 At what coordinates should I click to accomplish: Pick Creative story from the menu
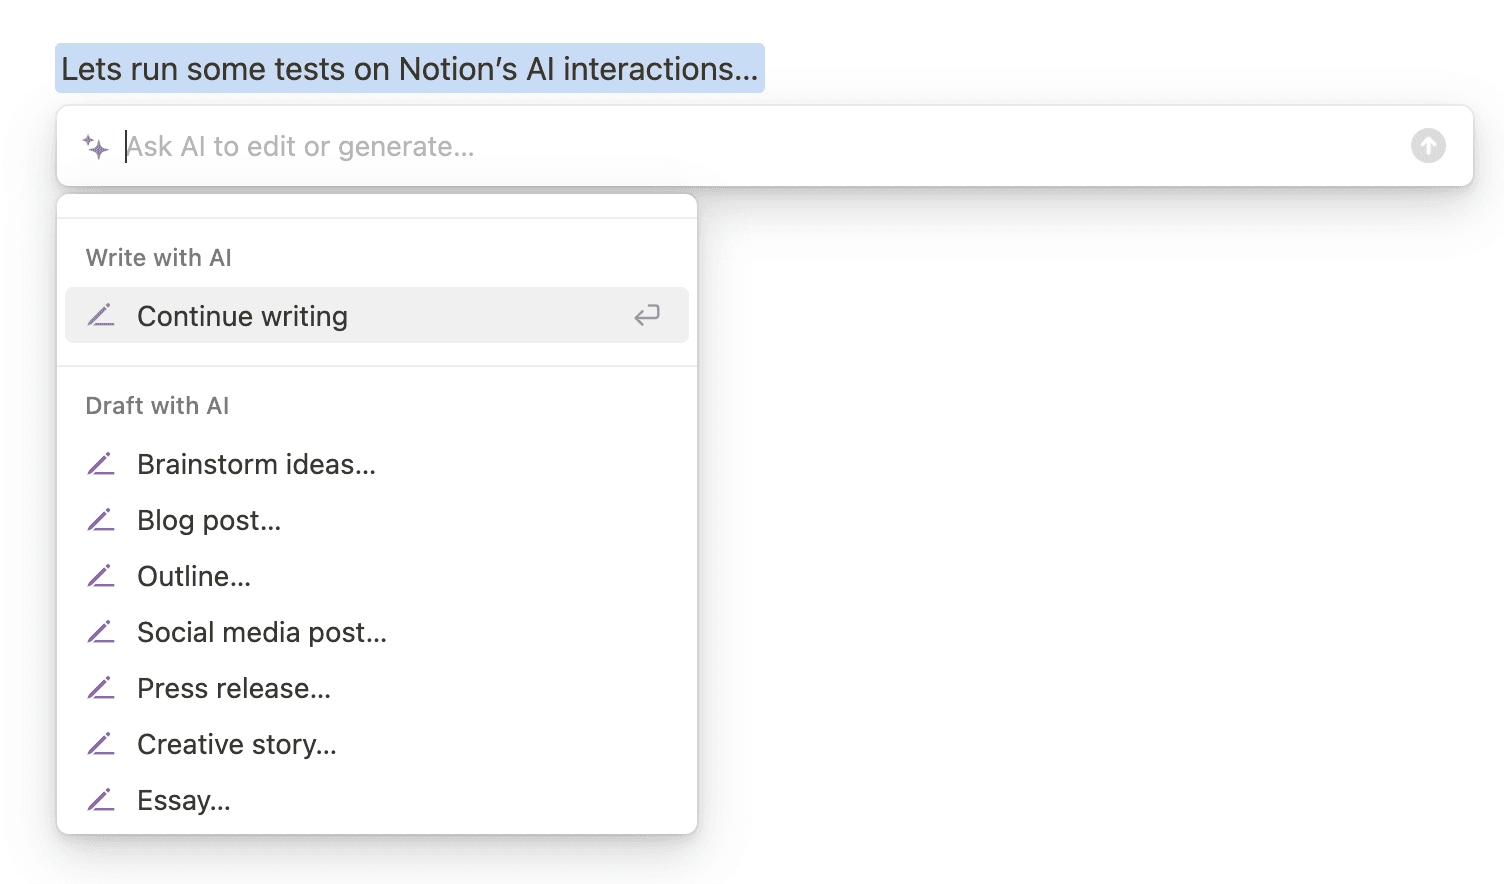pyautogui.click(x=377, y=744)
